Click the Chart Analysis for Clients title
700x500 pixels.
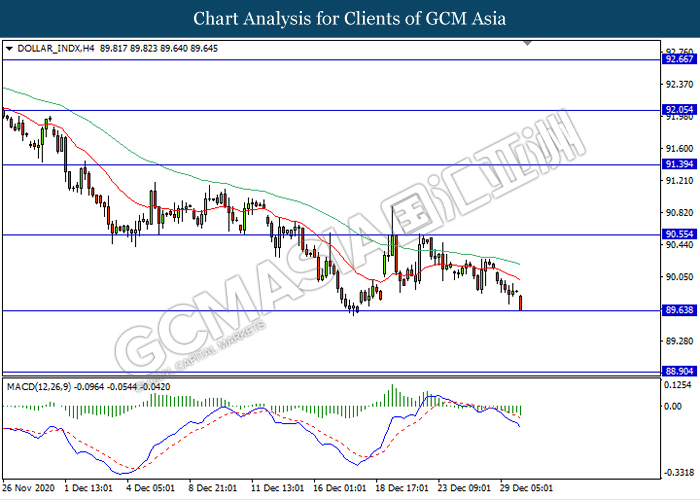350,19
